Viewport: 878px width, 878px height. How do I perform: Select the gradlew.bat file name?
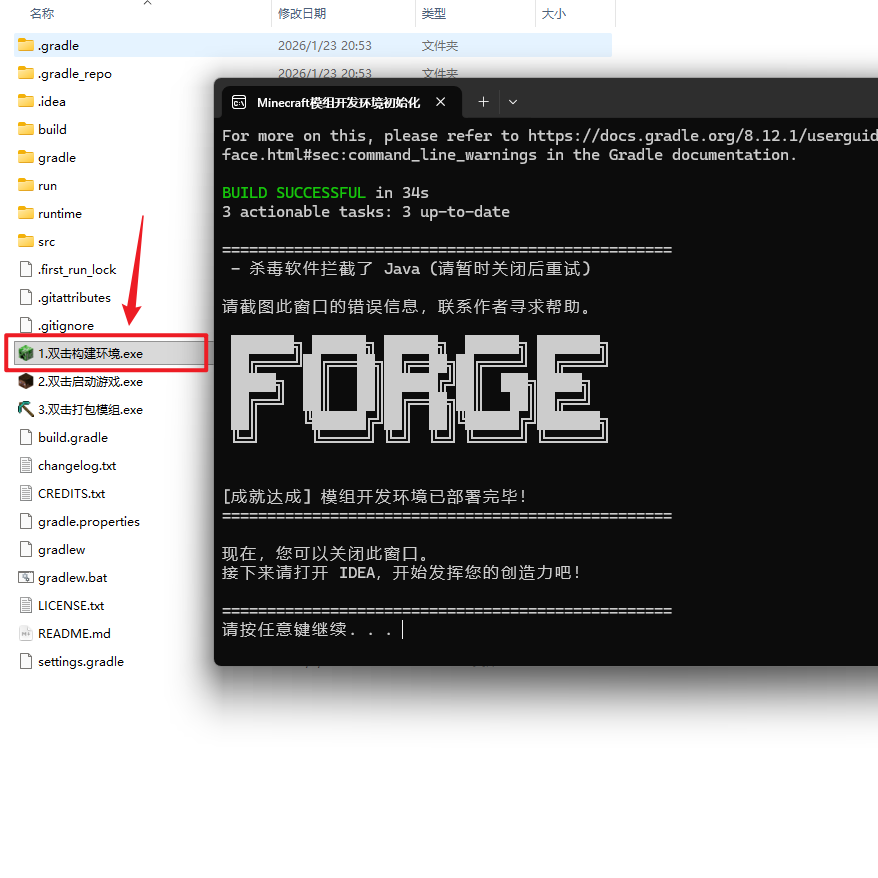[x=73, y=578]
